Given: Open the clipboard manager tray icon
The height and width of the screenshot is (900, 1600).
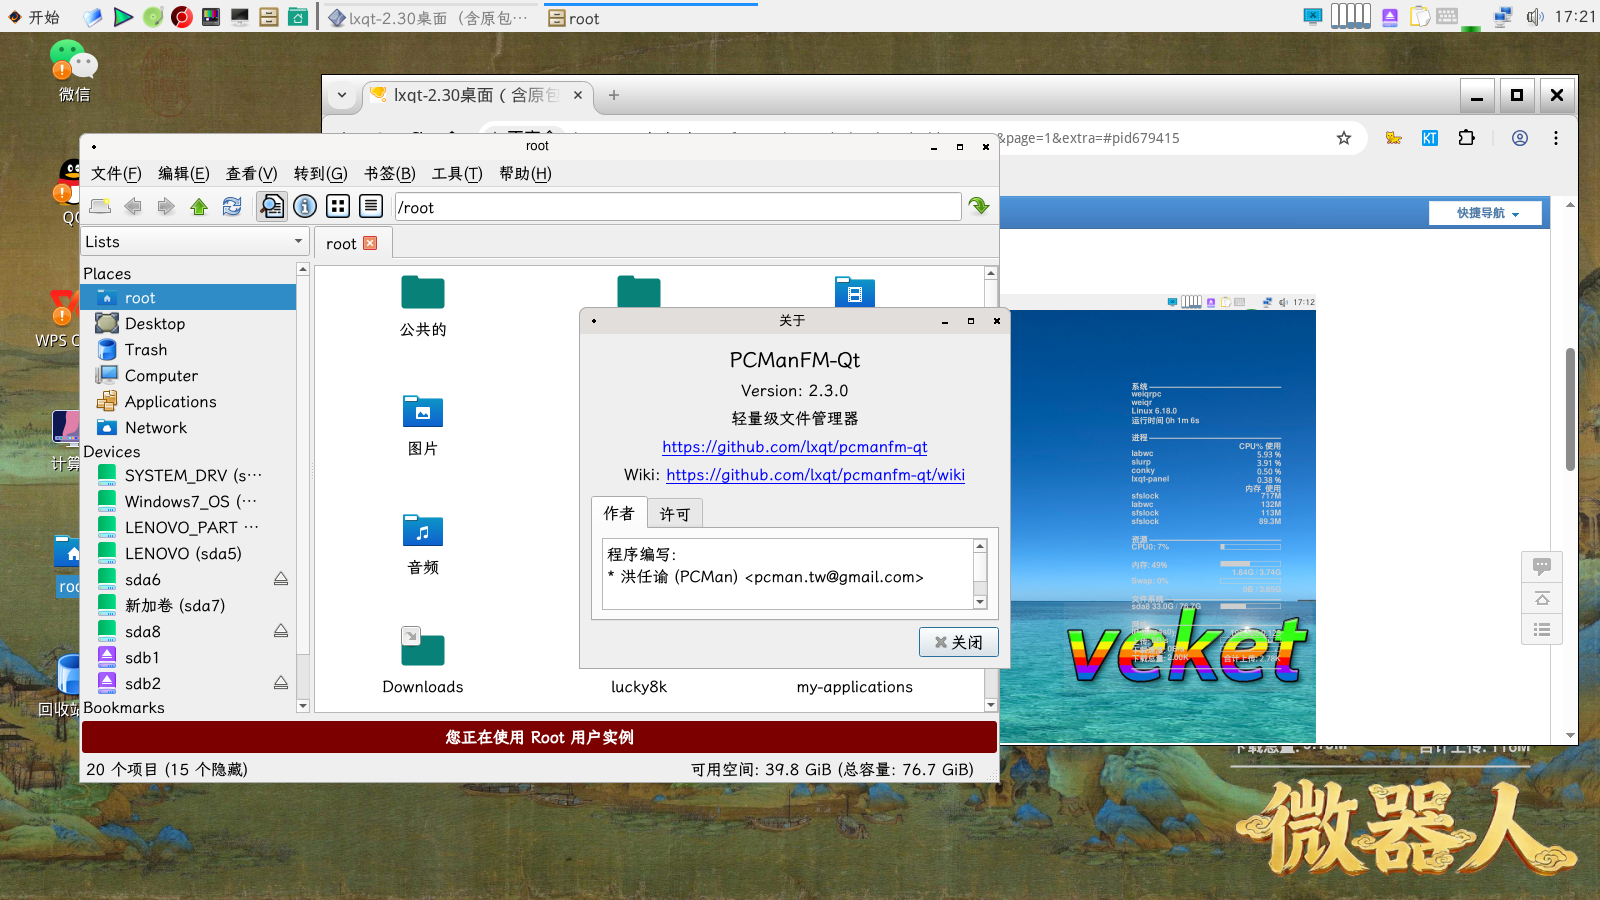Looking at the screenshot, I should coord(1419,17).
